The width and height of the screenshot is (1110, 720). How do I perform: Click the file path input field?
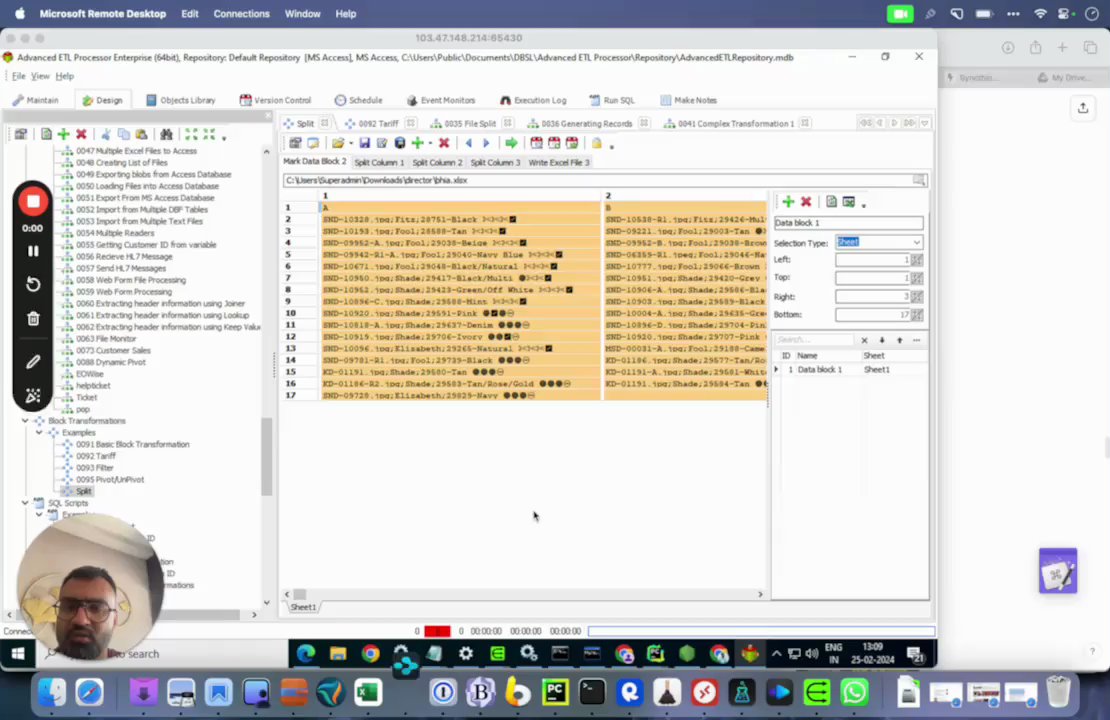pos(597,181)
